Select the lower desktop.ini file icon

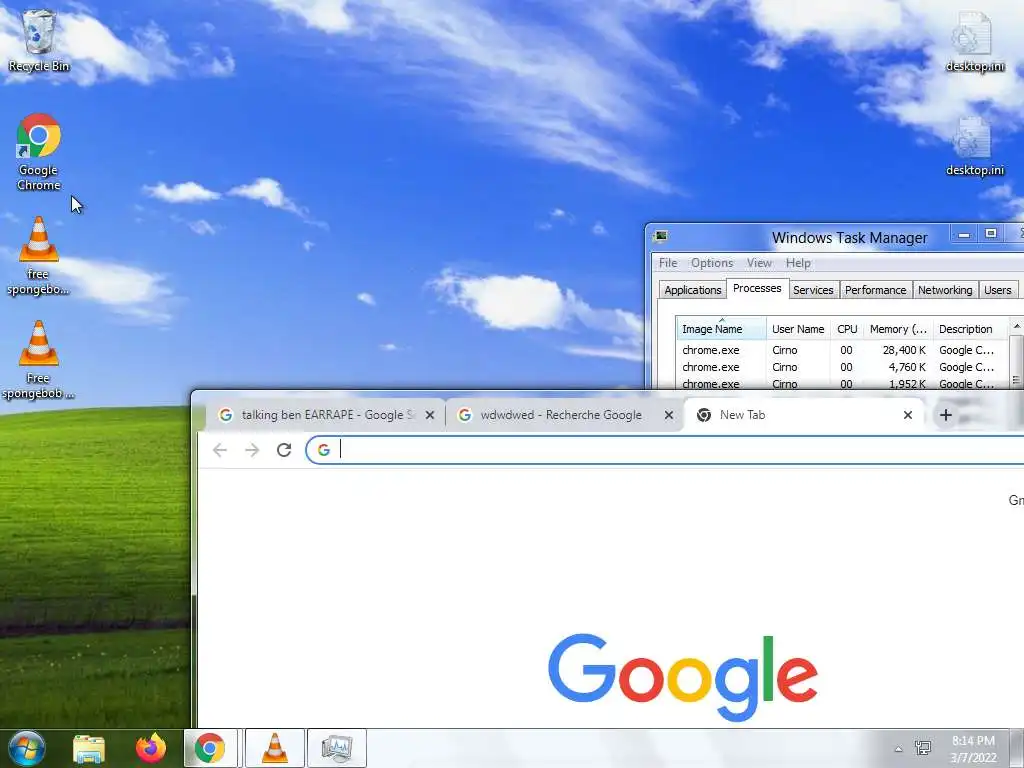click(x=975, y=145)
